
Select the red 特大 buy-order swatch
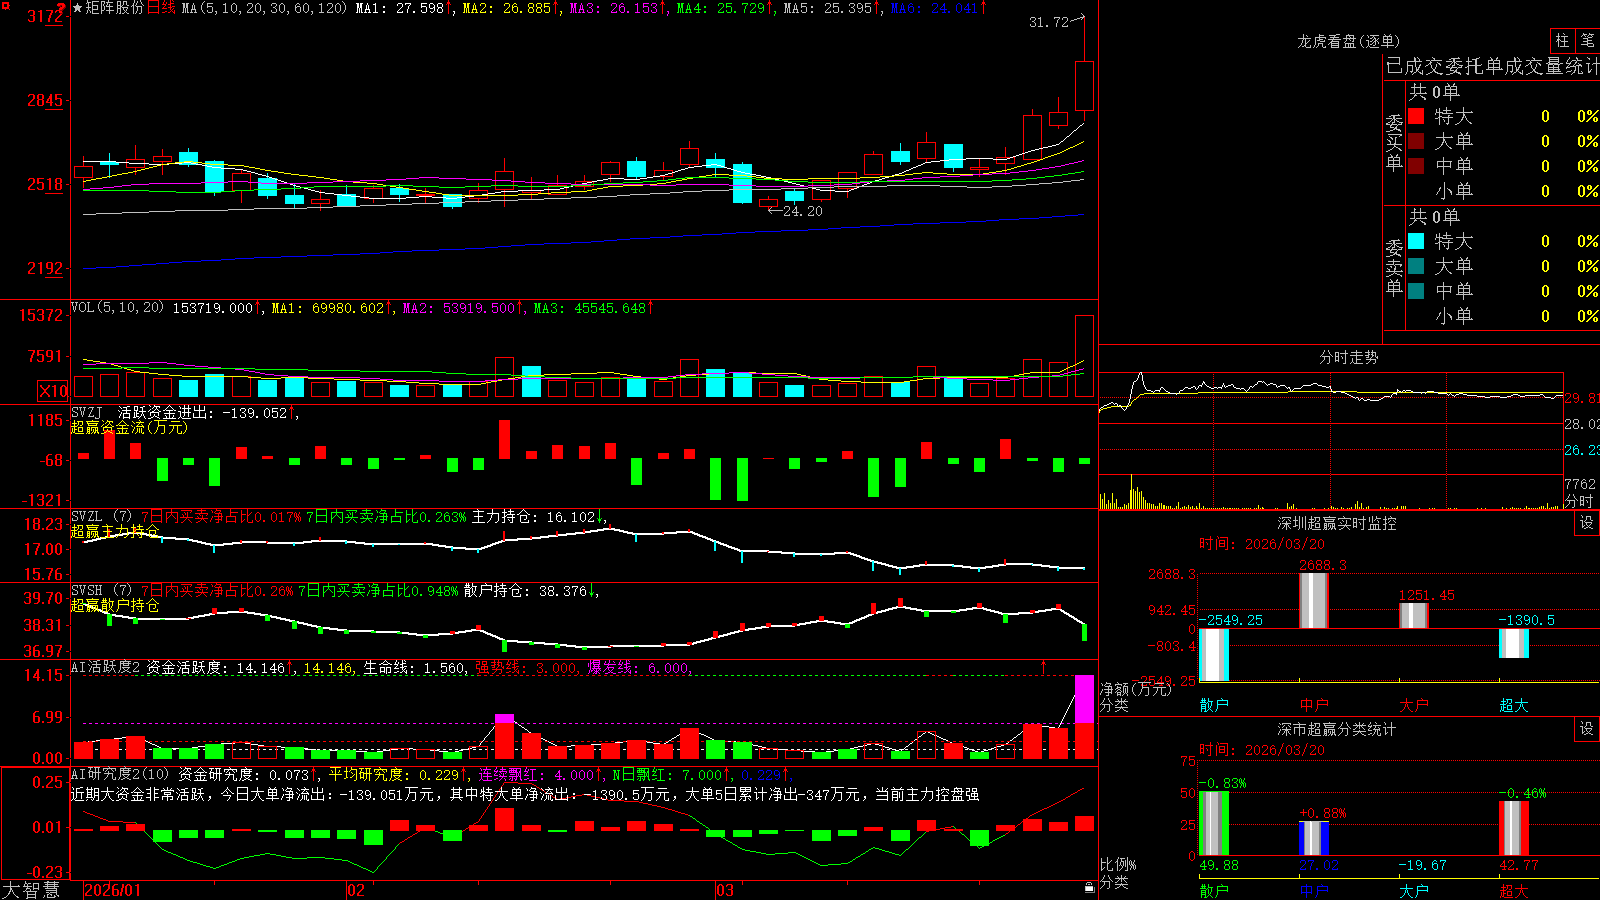click(1416, 116)
